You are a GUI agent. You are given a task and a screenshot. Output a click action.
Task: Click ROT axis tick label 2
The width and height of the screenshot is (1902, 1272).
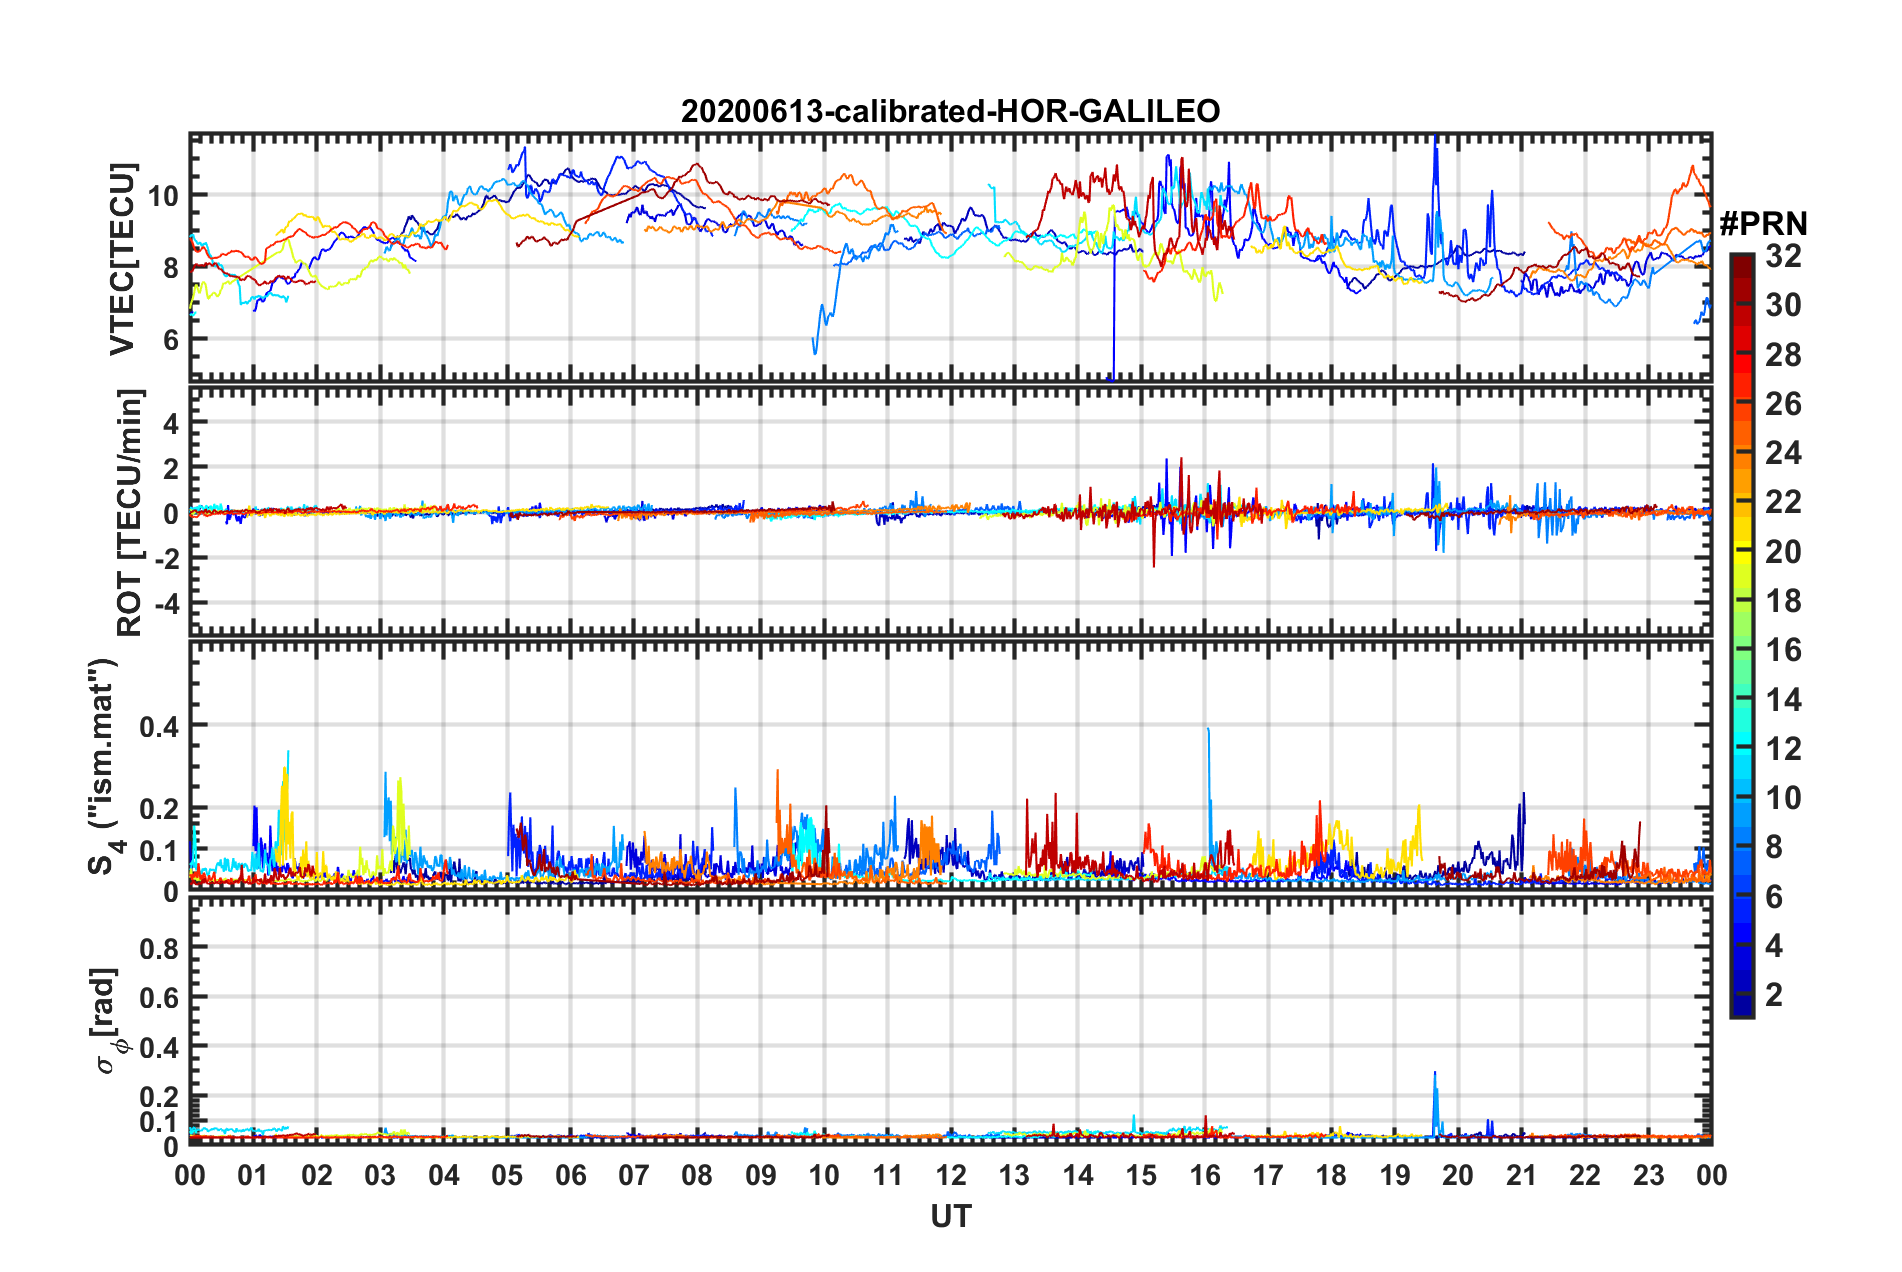(171, 468)
